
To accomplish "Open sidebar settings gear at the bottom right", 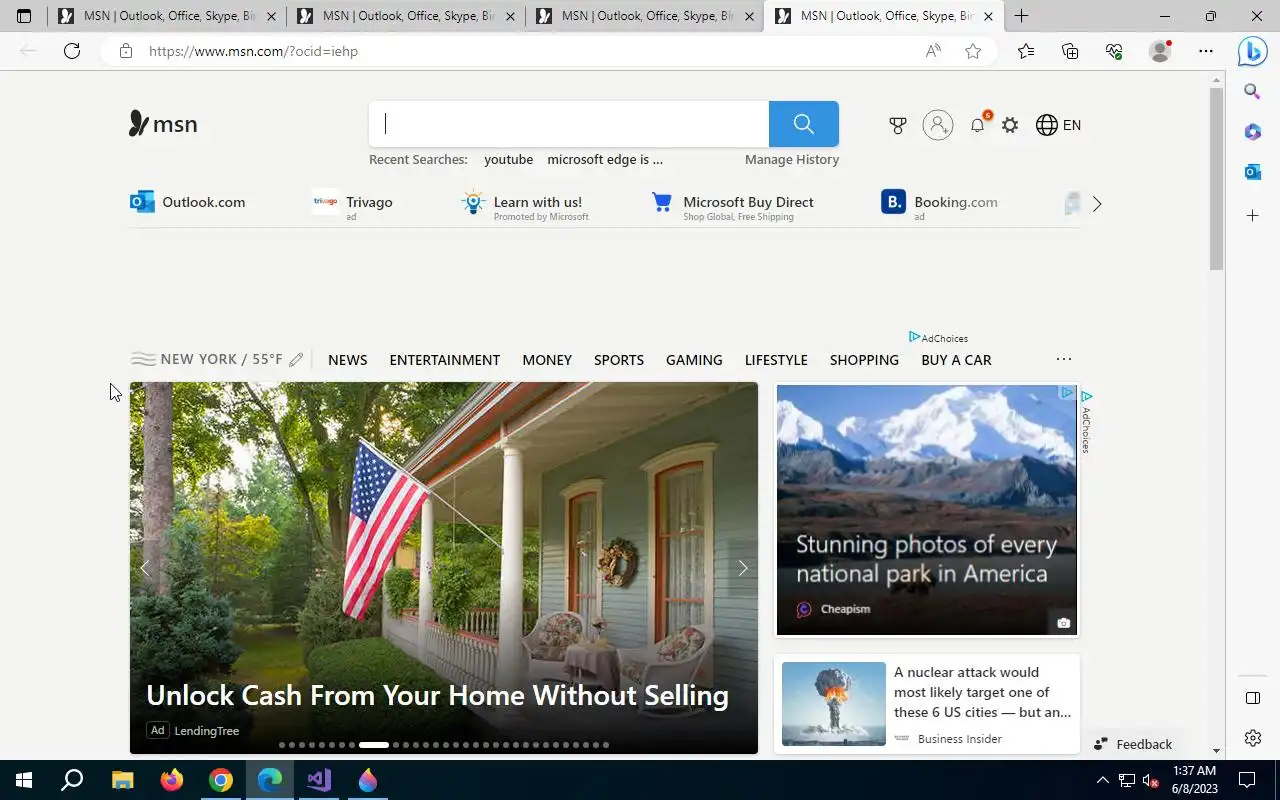I will [x=1252, y=738].
